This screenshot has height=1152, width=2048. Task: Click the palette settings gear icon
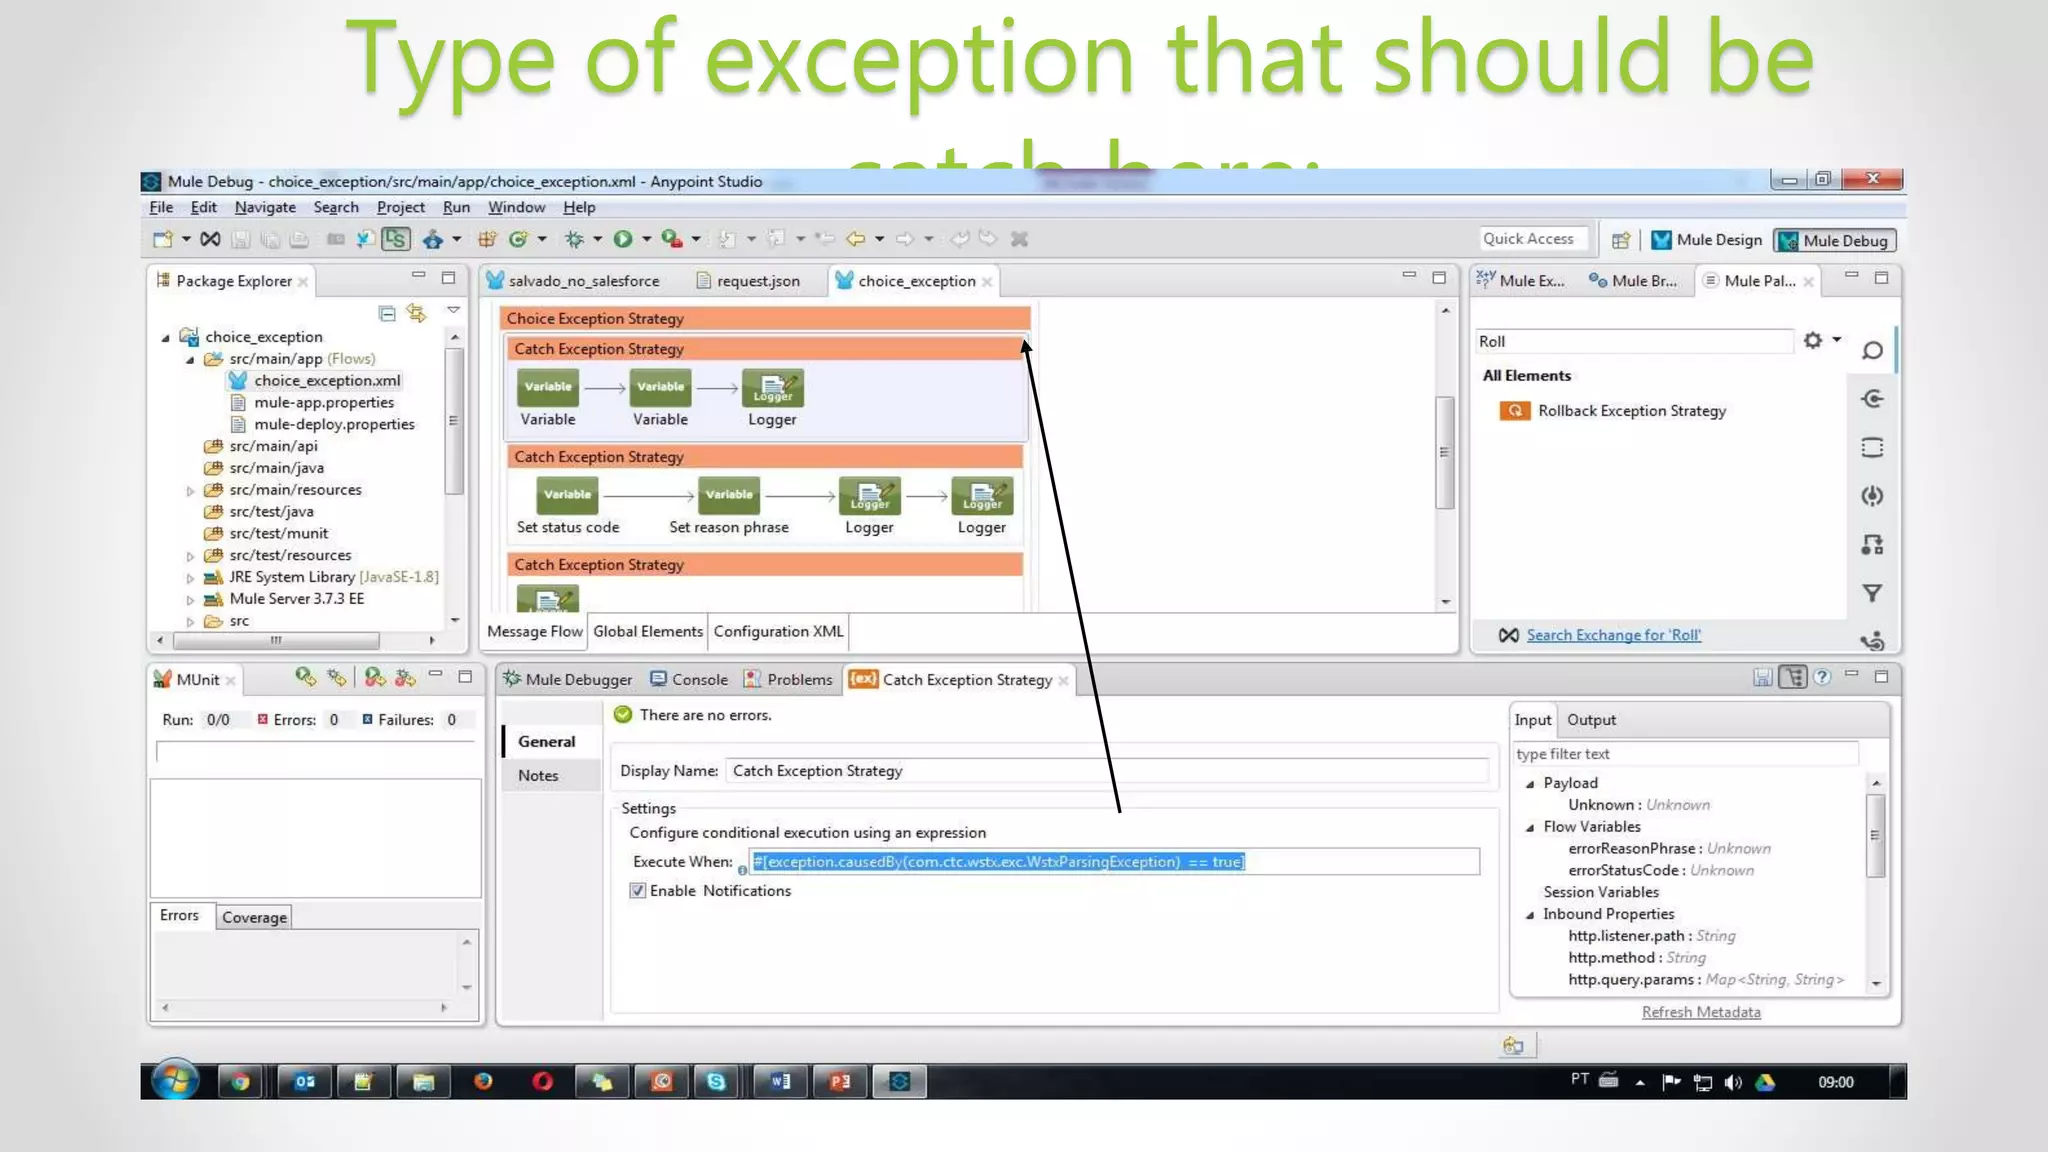pyautogui.click(x=1812, y=341)
